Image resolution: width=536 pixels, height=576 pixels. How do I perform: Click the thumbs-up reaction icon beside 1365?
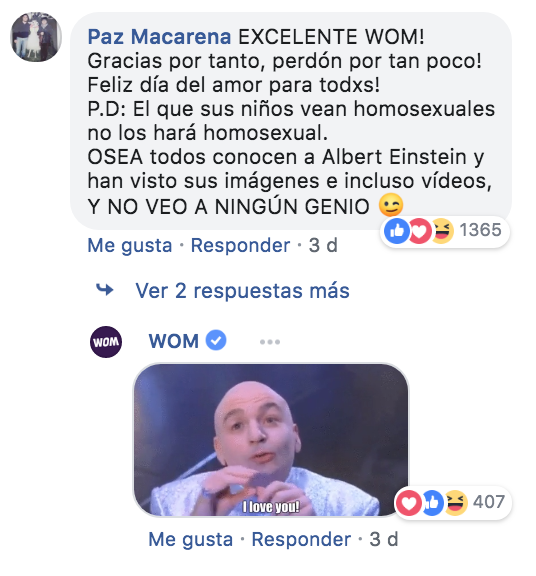[396, 231]
